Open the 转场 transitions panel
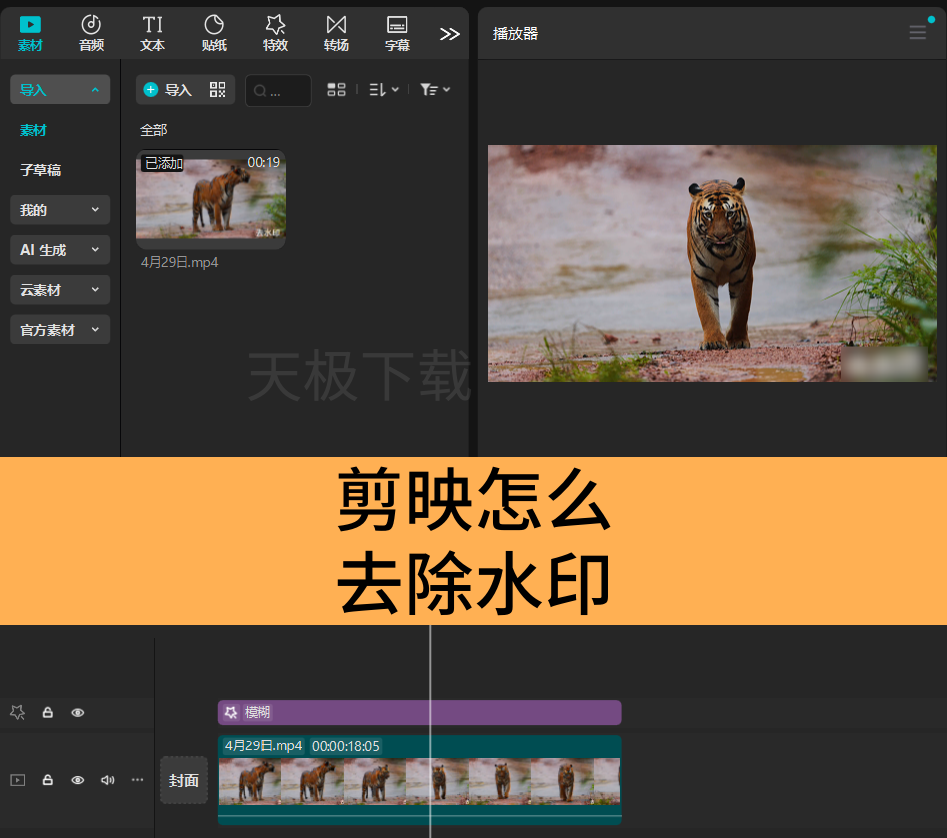Screen dimensions: 947x838 [x=336, y=33]
